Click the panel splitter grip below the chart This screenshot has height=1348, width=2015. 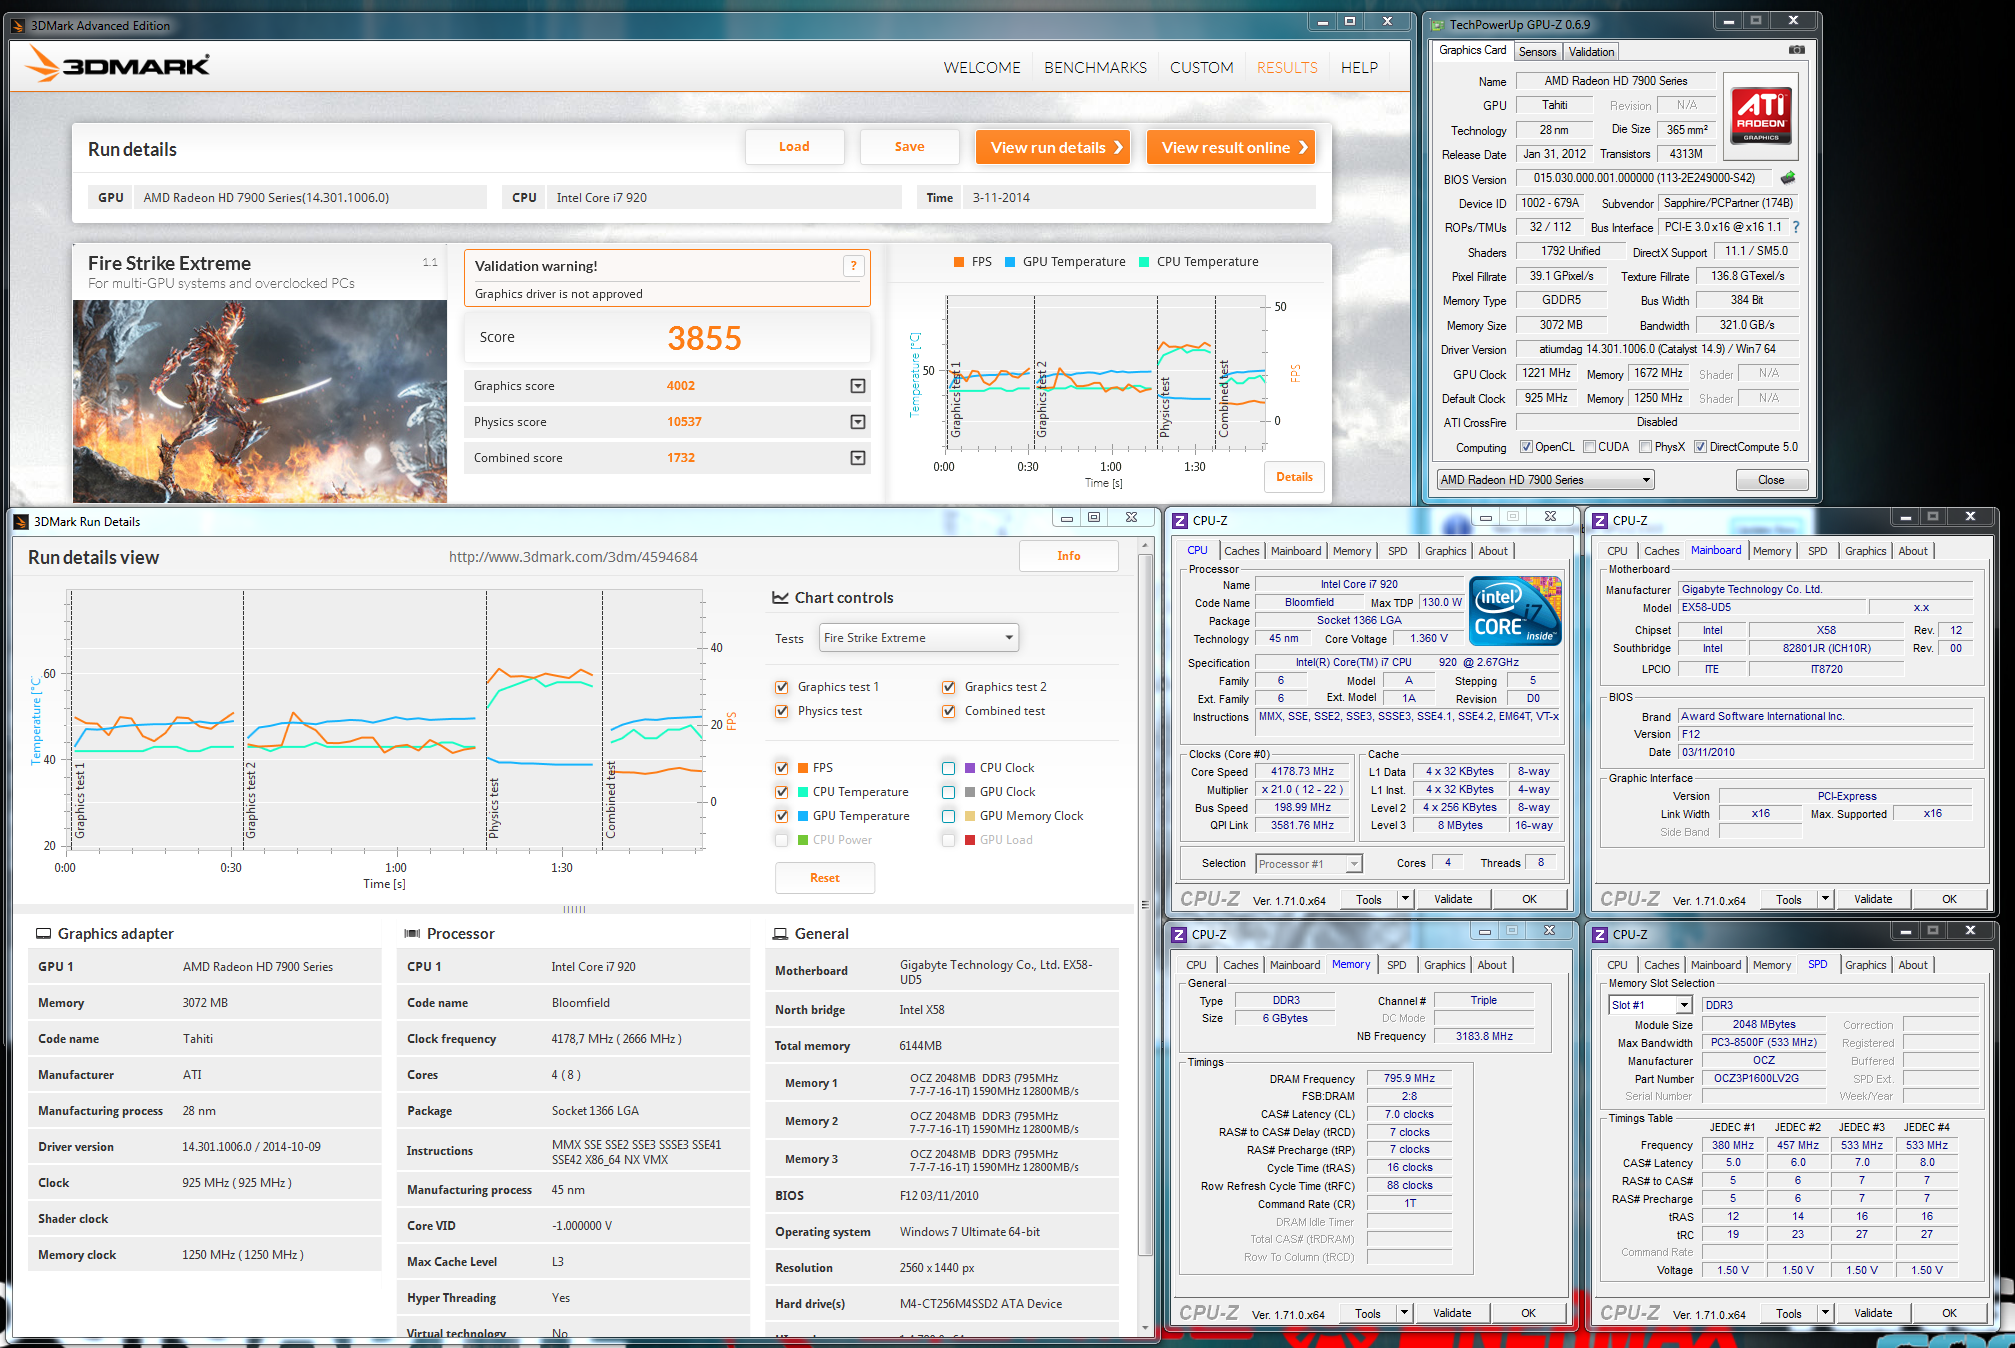click(x=575, y=909)
